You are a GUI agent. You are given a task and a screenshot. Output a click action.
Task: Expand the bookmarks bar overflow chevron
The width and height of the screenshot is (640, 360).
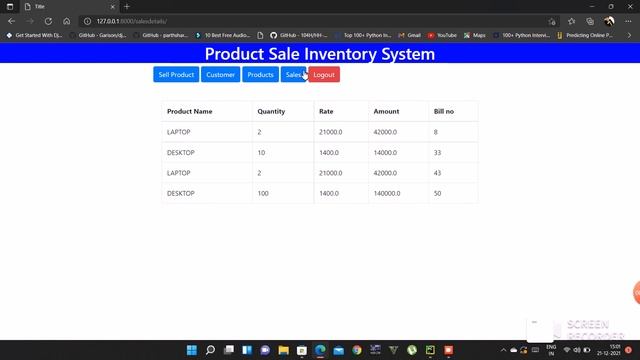(x=629, y=36)
